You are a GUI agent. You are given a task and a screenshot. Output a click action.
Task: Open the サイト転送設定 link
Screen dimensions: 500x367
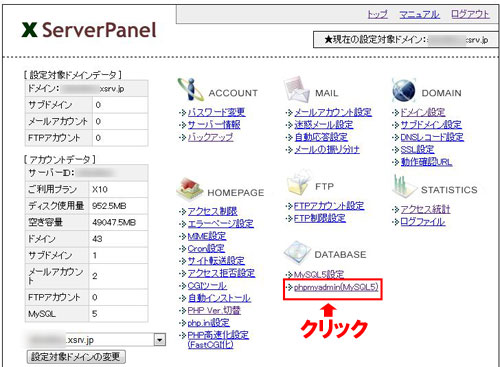click(x=216, y=261)
